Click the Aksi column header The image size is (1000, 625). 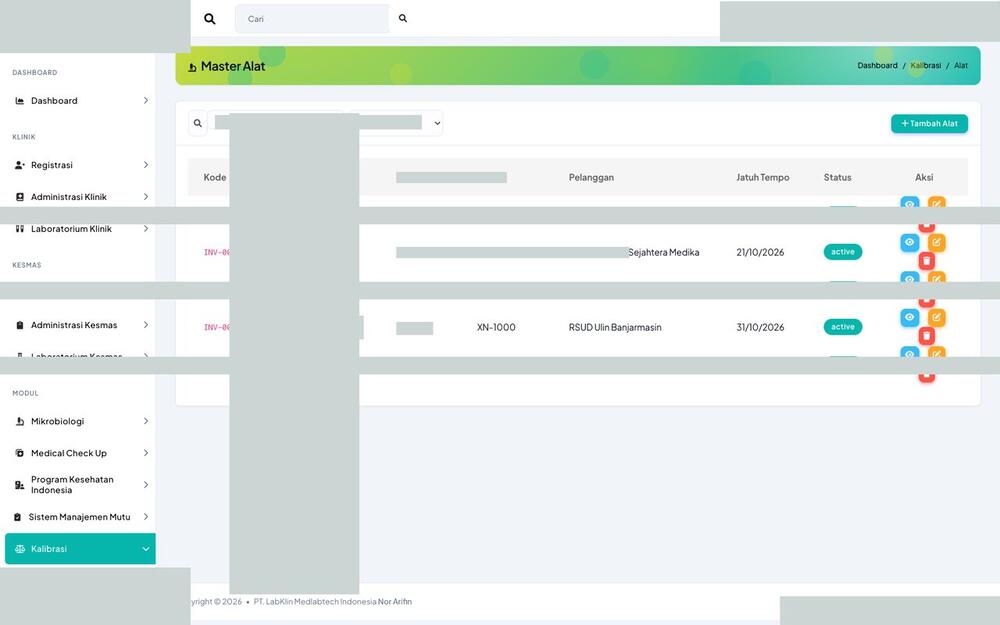click(924, 177)
